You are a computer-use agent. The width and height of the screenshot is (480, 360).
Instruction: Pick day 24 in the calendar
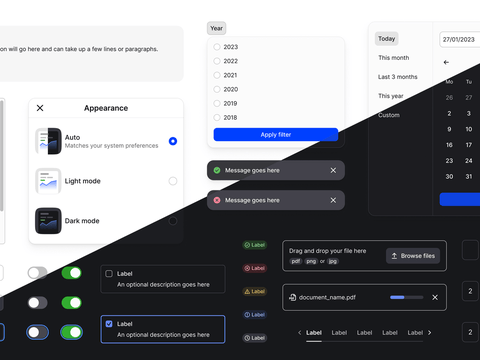coord(469,161)
